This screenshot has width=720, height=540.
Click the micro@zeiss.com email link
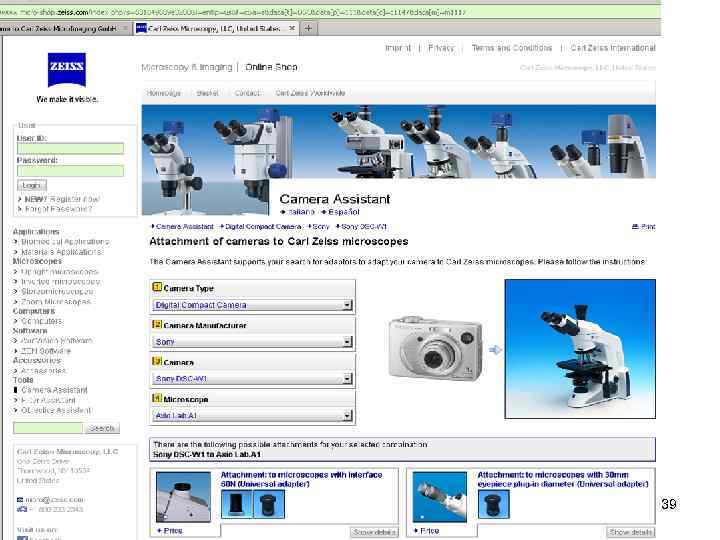pyautogui.click(x=55, y=500)
